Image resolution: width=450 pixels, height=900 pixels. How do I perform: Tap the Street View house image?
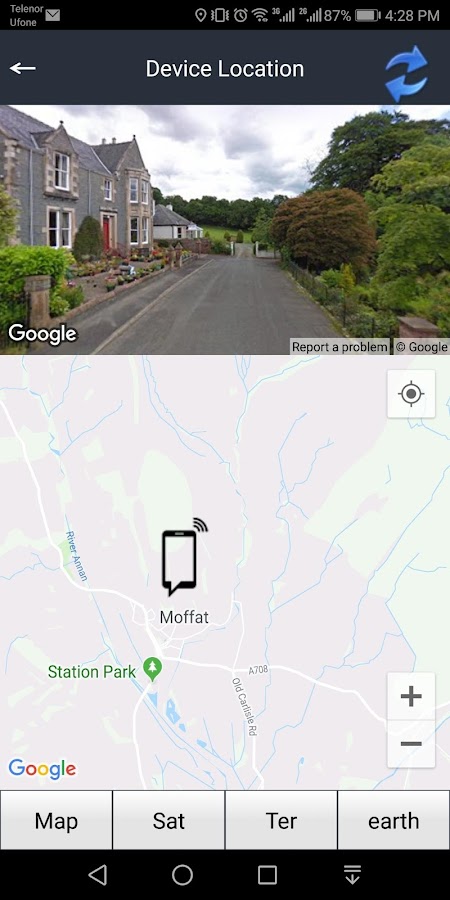225,230
